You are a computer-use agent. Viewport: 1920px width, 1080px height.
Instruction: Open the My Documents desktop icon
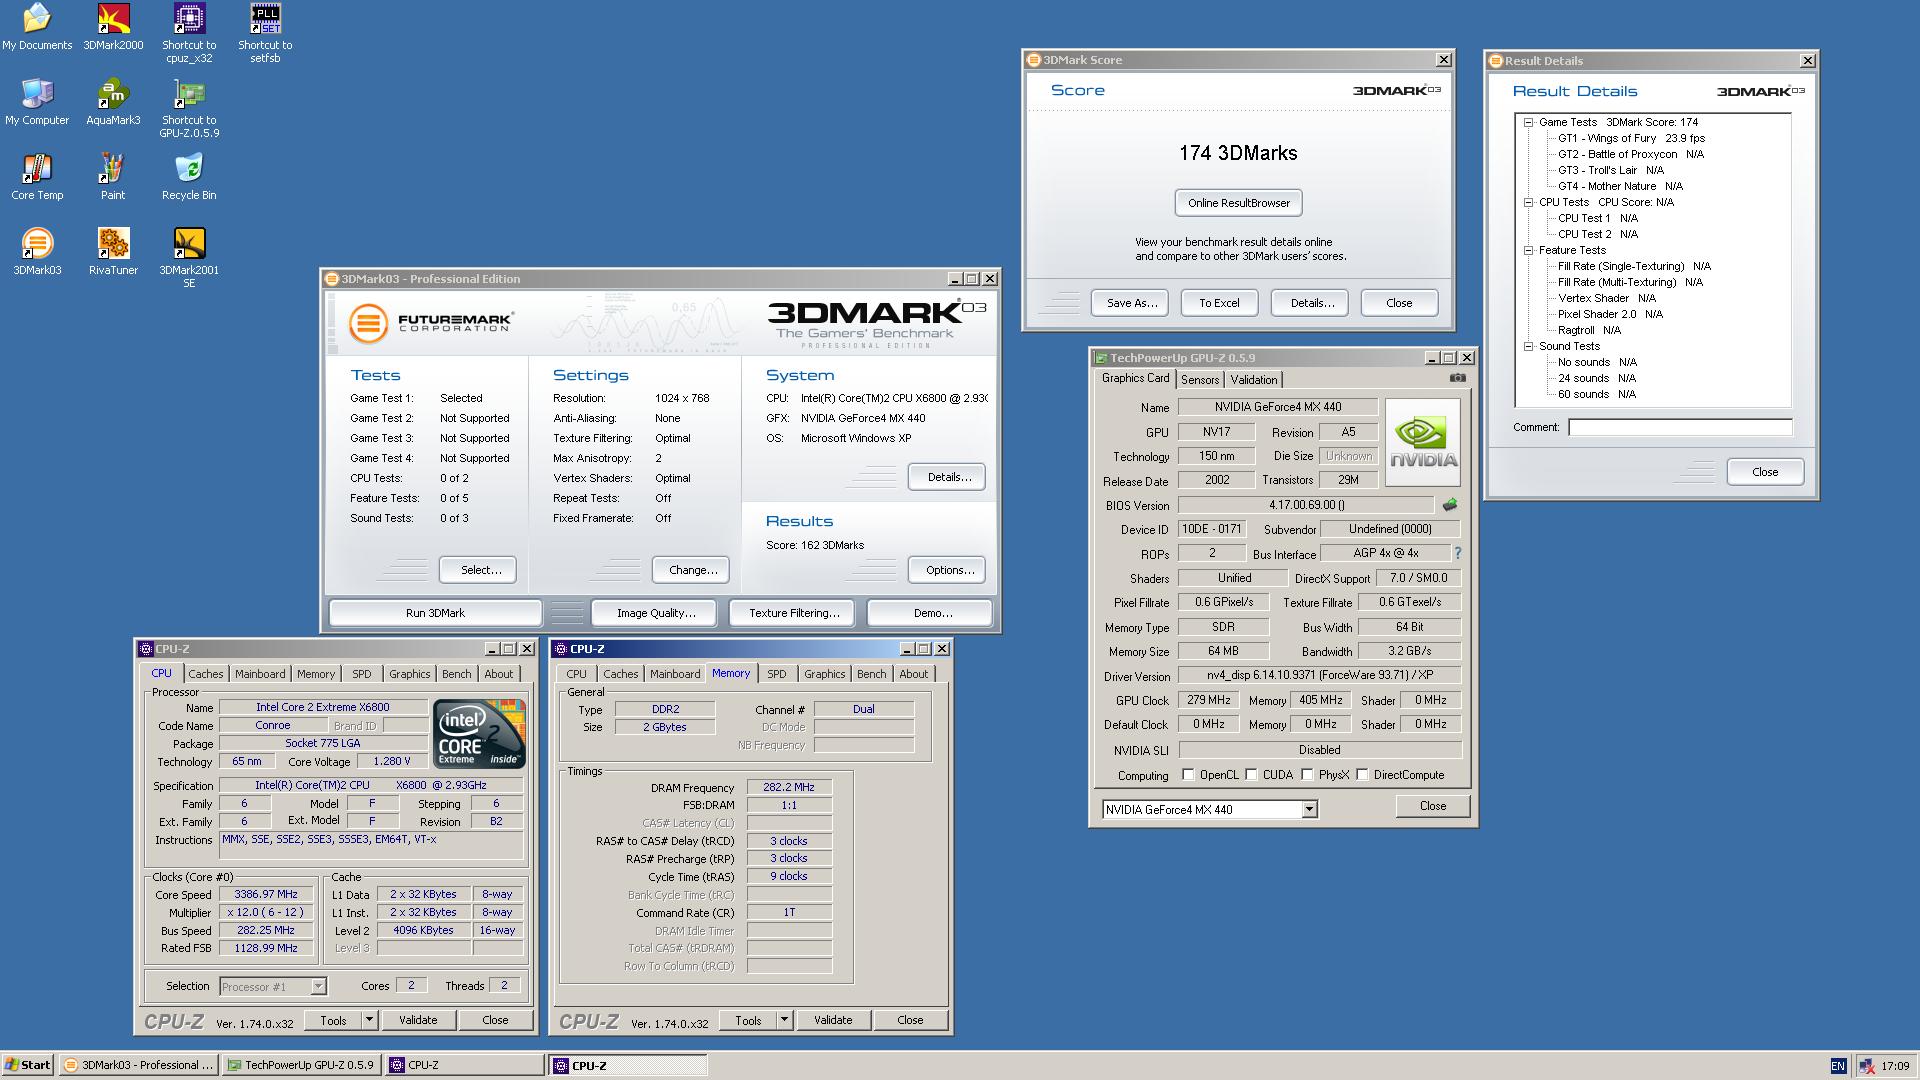pos(37,27)
